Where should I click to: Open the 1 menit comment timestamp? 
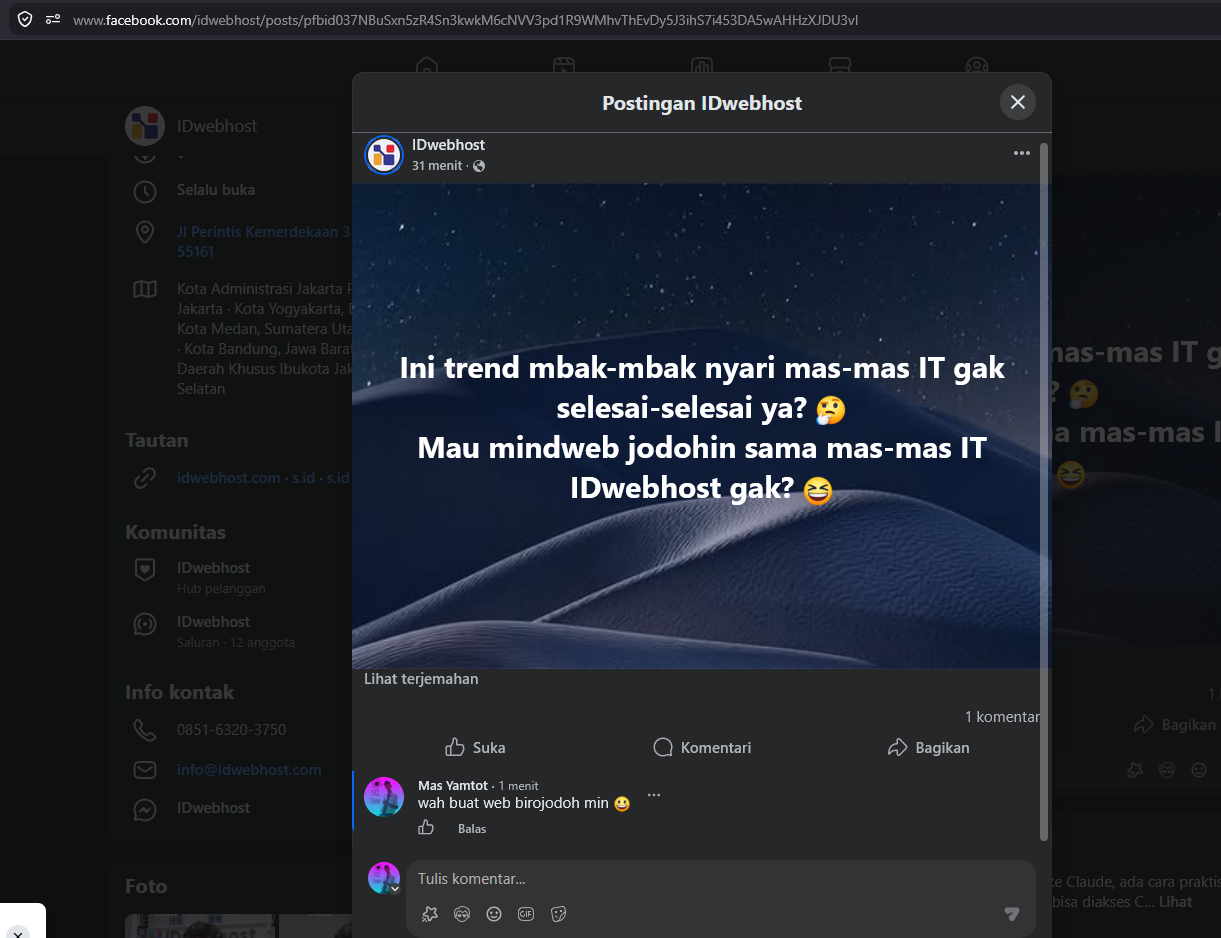(519, 786)
